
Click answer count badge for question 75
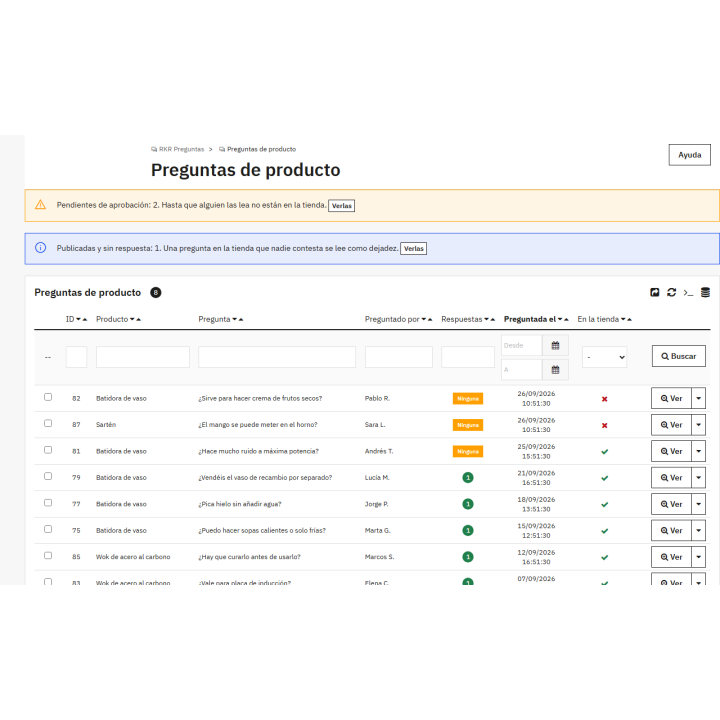pyautogui.click(x=467, y=530)
